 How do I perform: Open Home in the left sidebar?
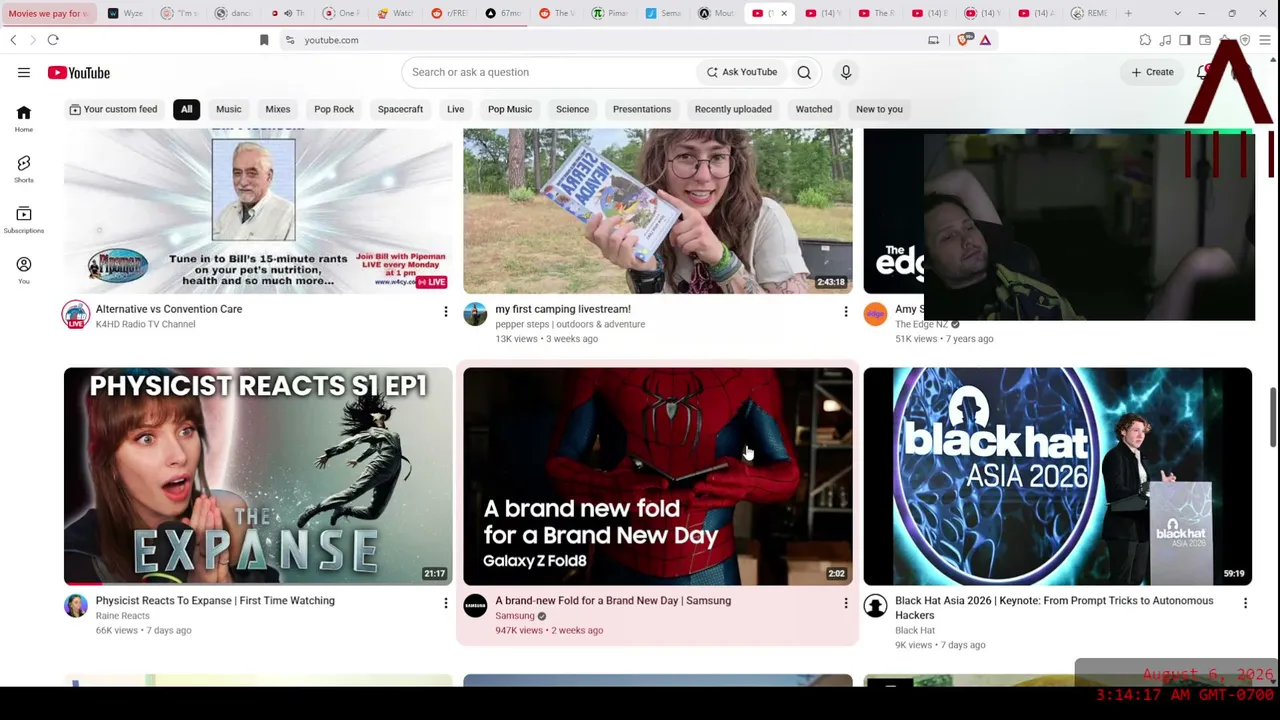23,118
